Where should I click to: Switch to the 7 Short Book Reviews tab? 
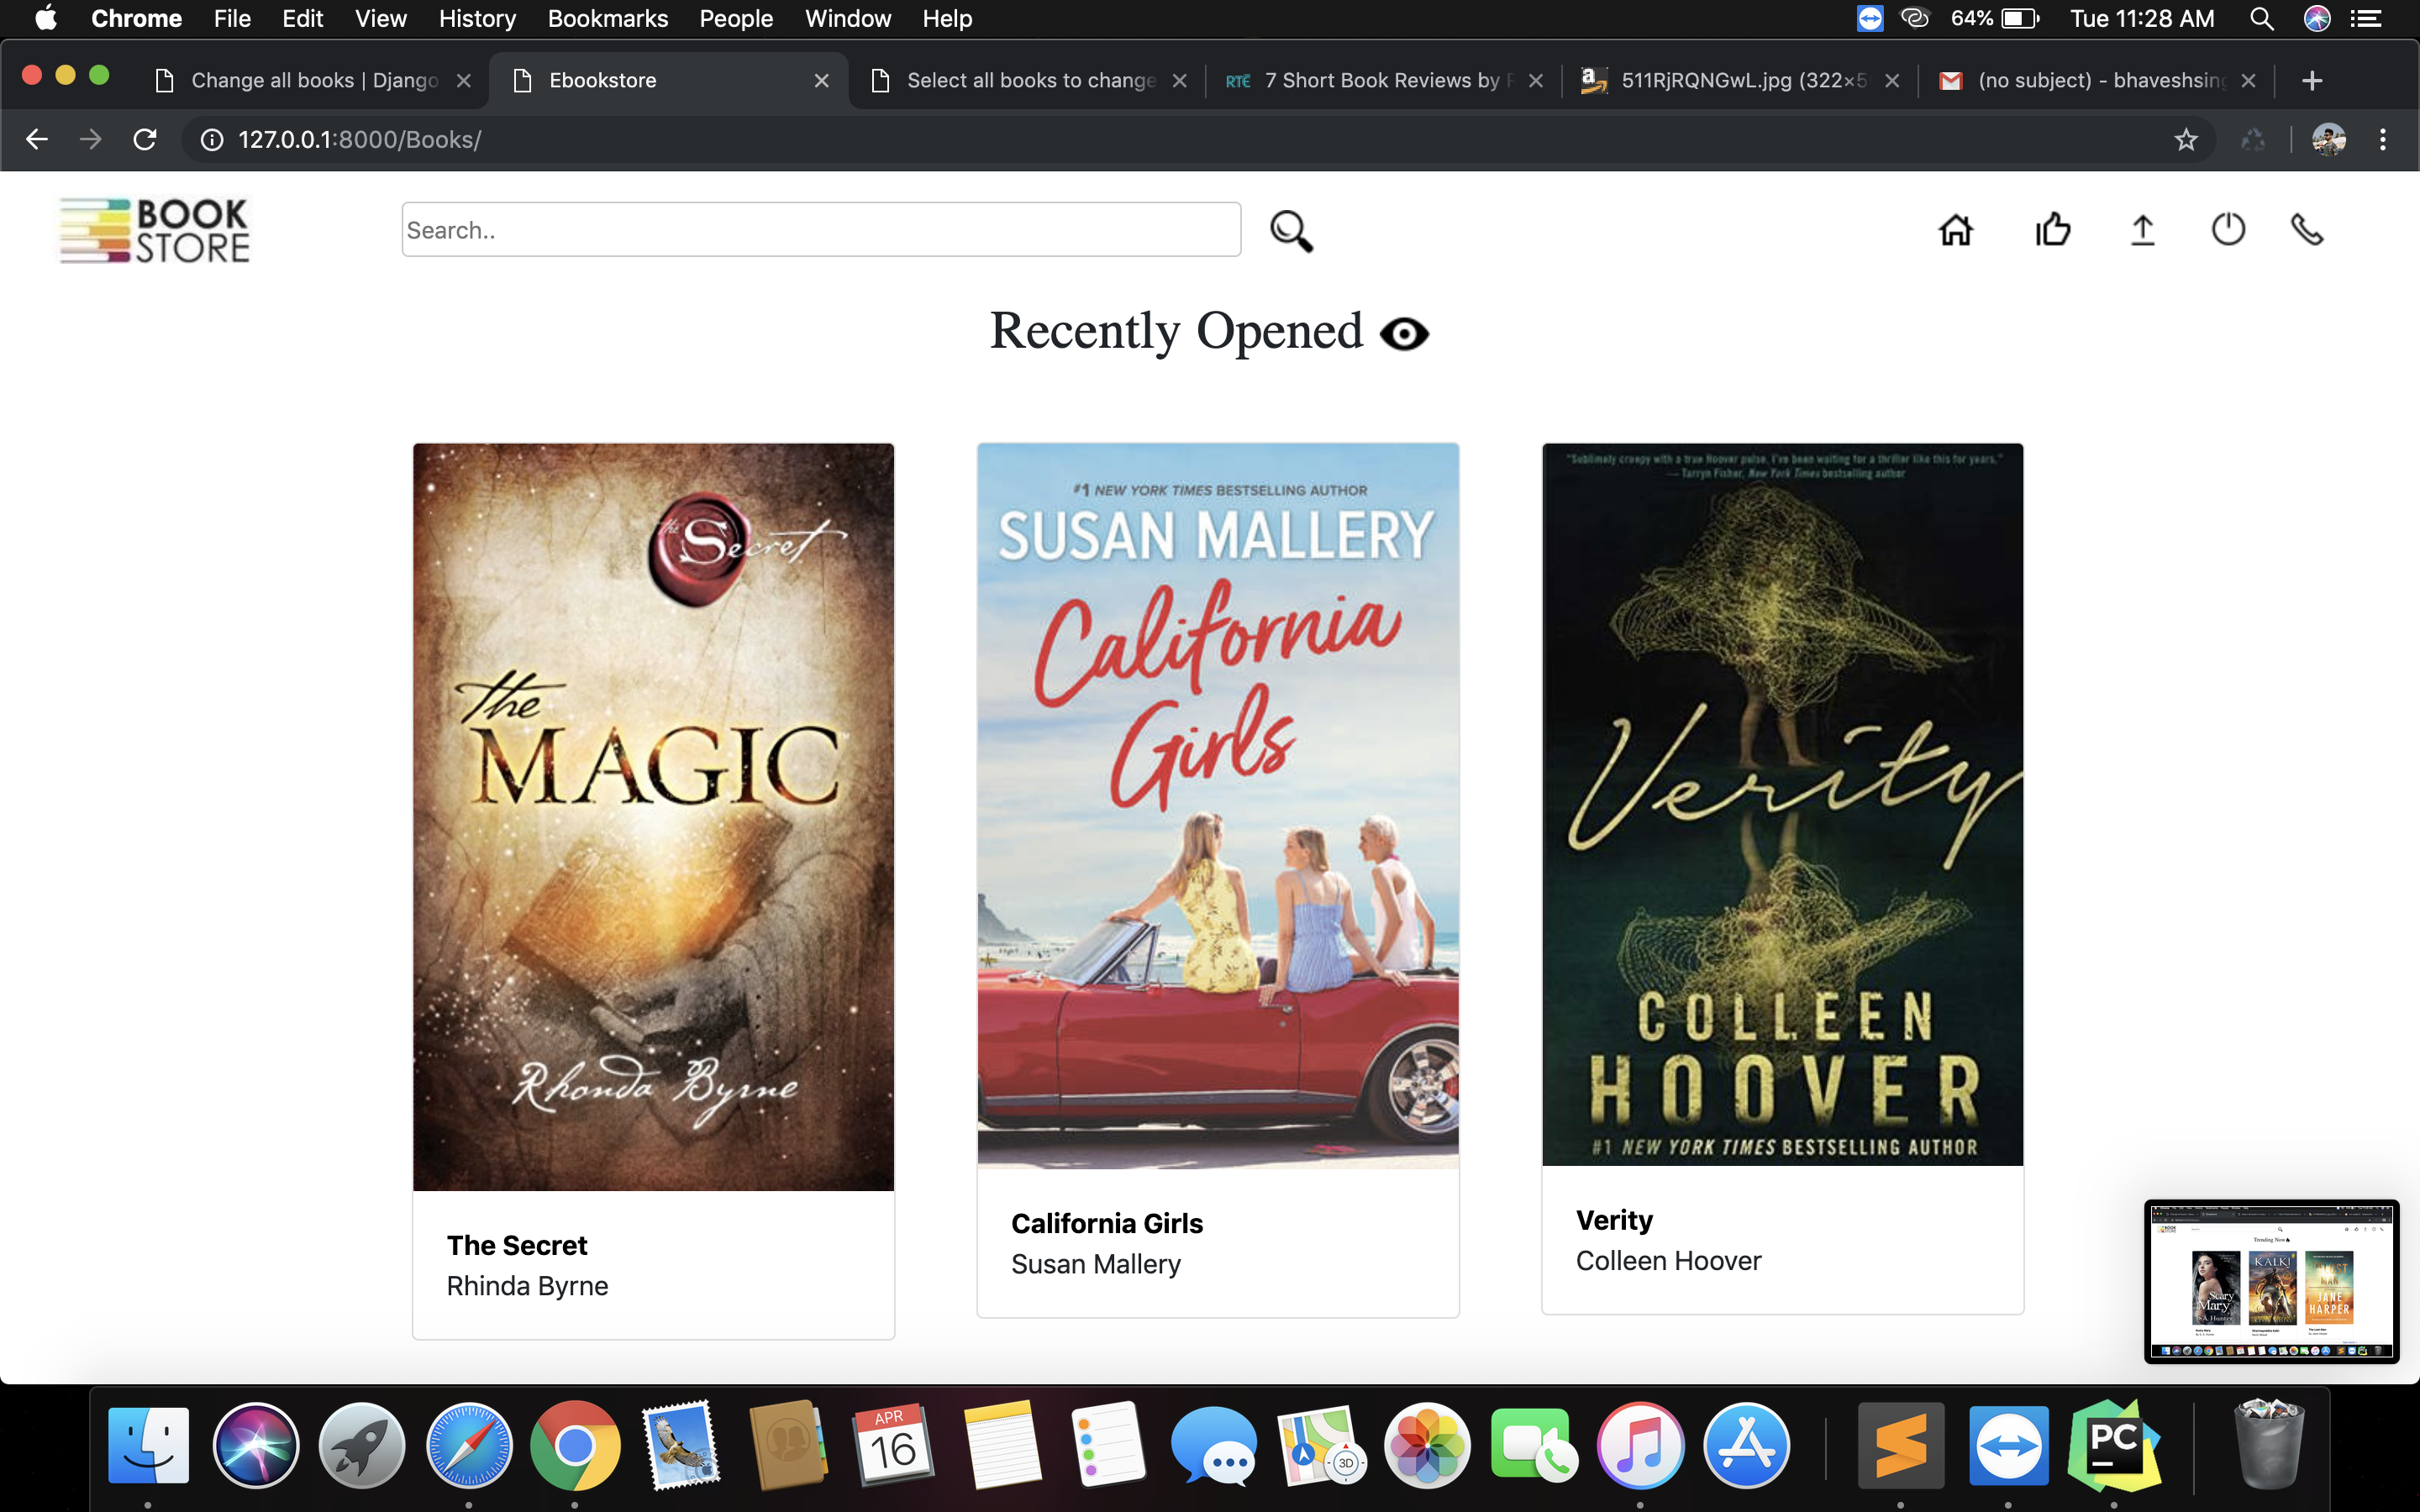pyautogui.click(x=1380, y=80)
